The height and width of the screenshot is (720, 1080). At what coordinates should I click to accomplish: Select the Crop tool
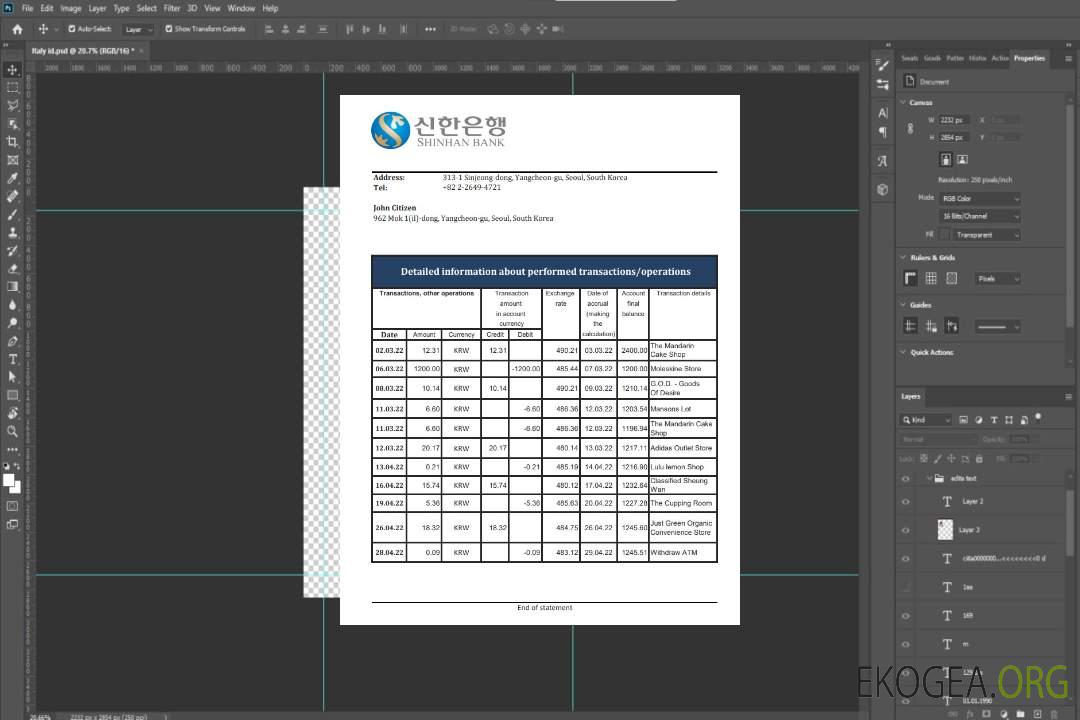click(12, 142)
